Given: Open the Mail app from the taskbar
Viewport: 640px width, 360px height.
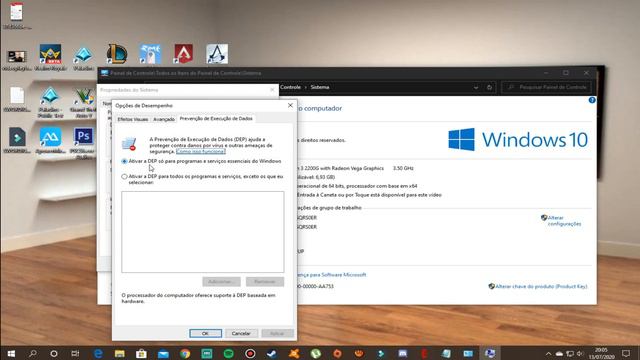Looking at the screenshot, I should [x=163, y=353].
